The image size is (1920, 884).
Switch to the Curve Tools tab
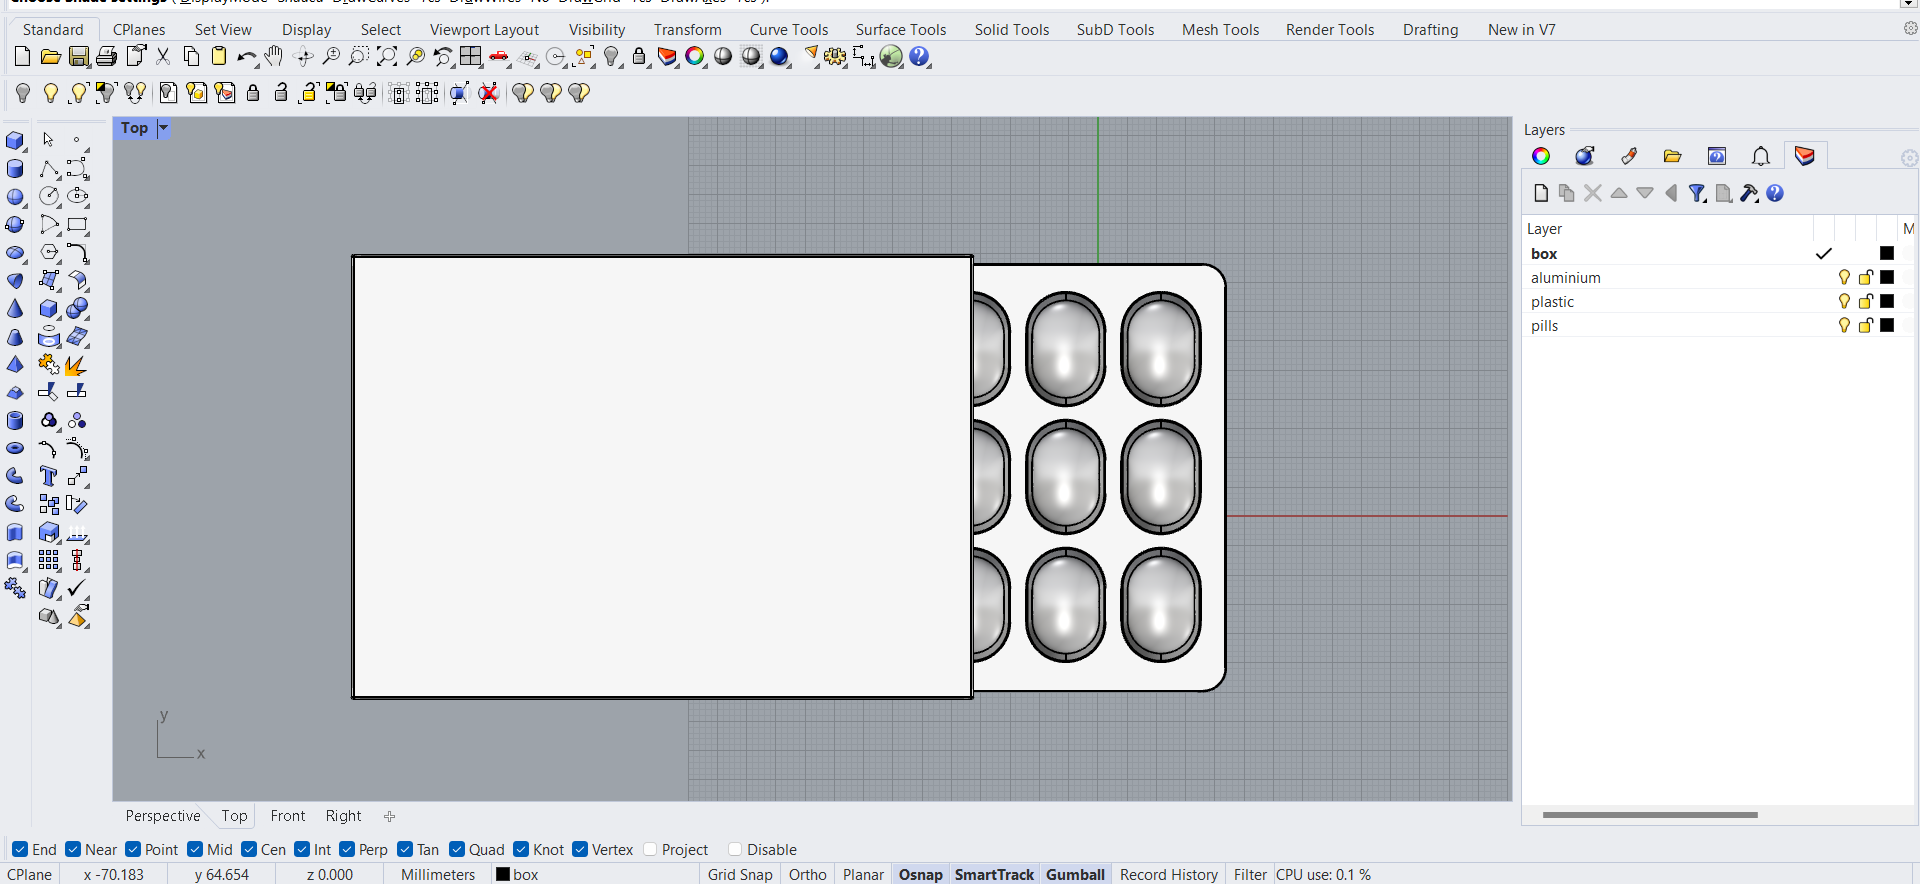click(x=789, y=30)
